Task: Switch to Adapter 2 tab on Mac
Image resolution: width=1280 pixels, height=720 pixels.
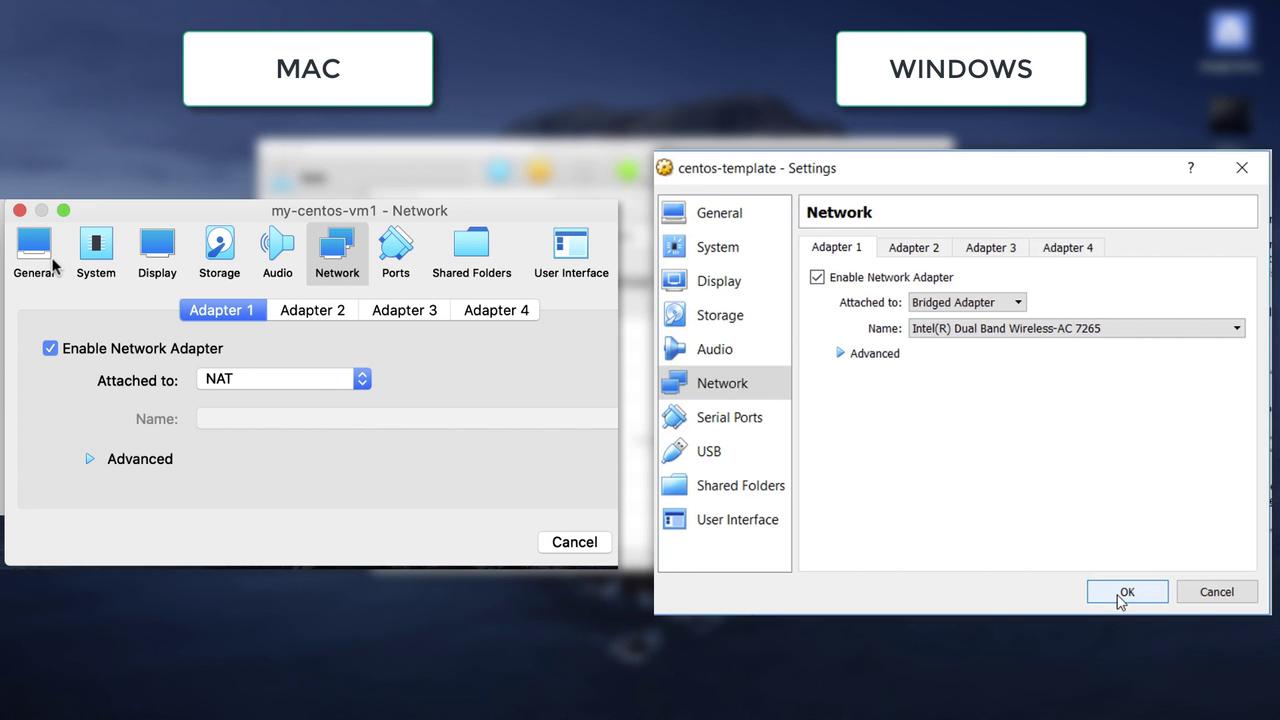Action: coord(312,310)
